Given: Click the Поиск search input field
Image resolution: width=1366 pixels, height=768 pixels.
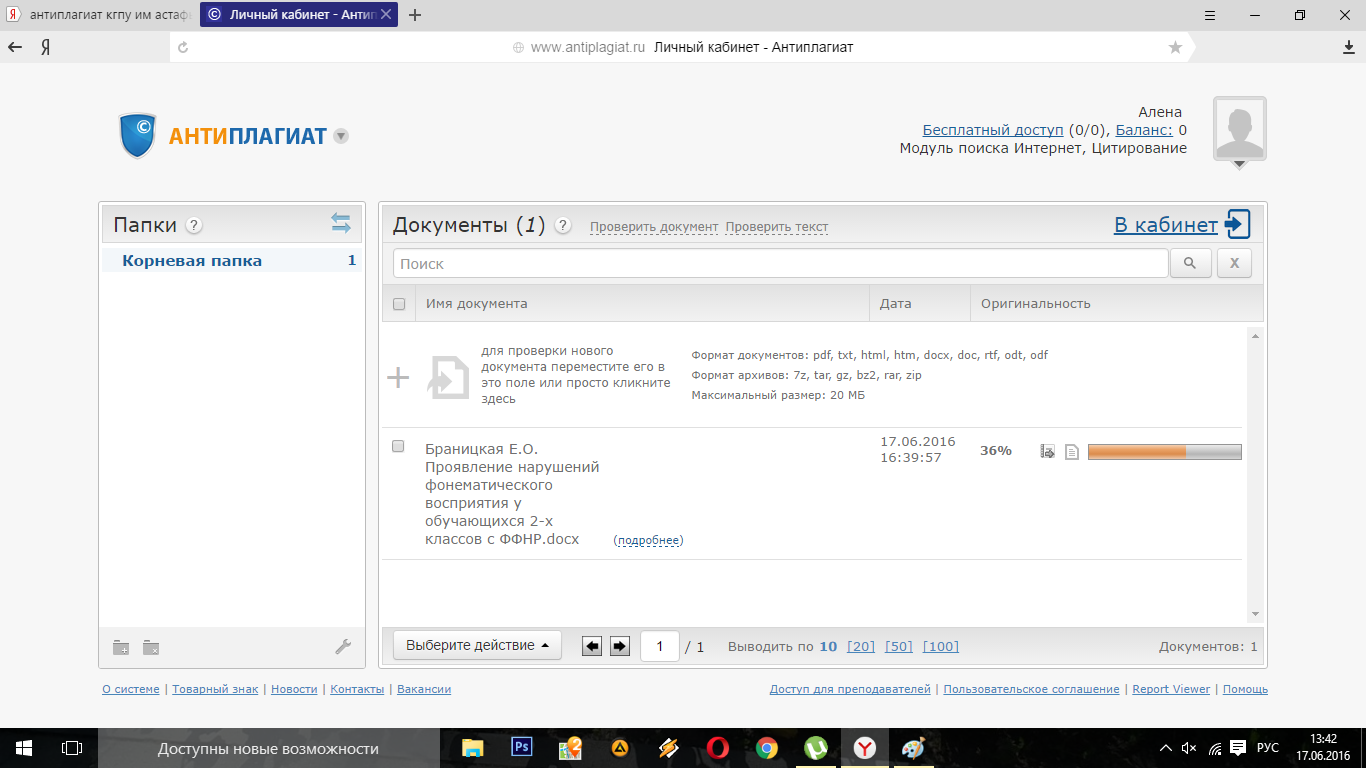Looking at the screenshot, I should coord(780,264).
